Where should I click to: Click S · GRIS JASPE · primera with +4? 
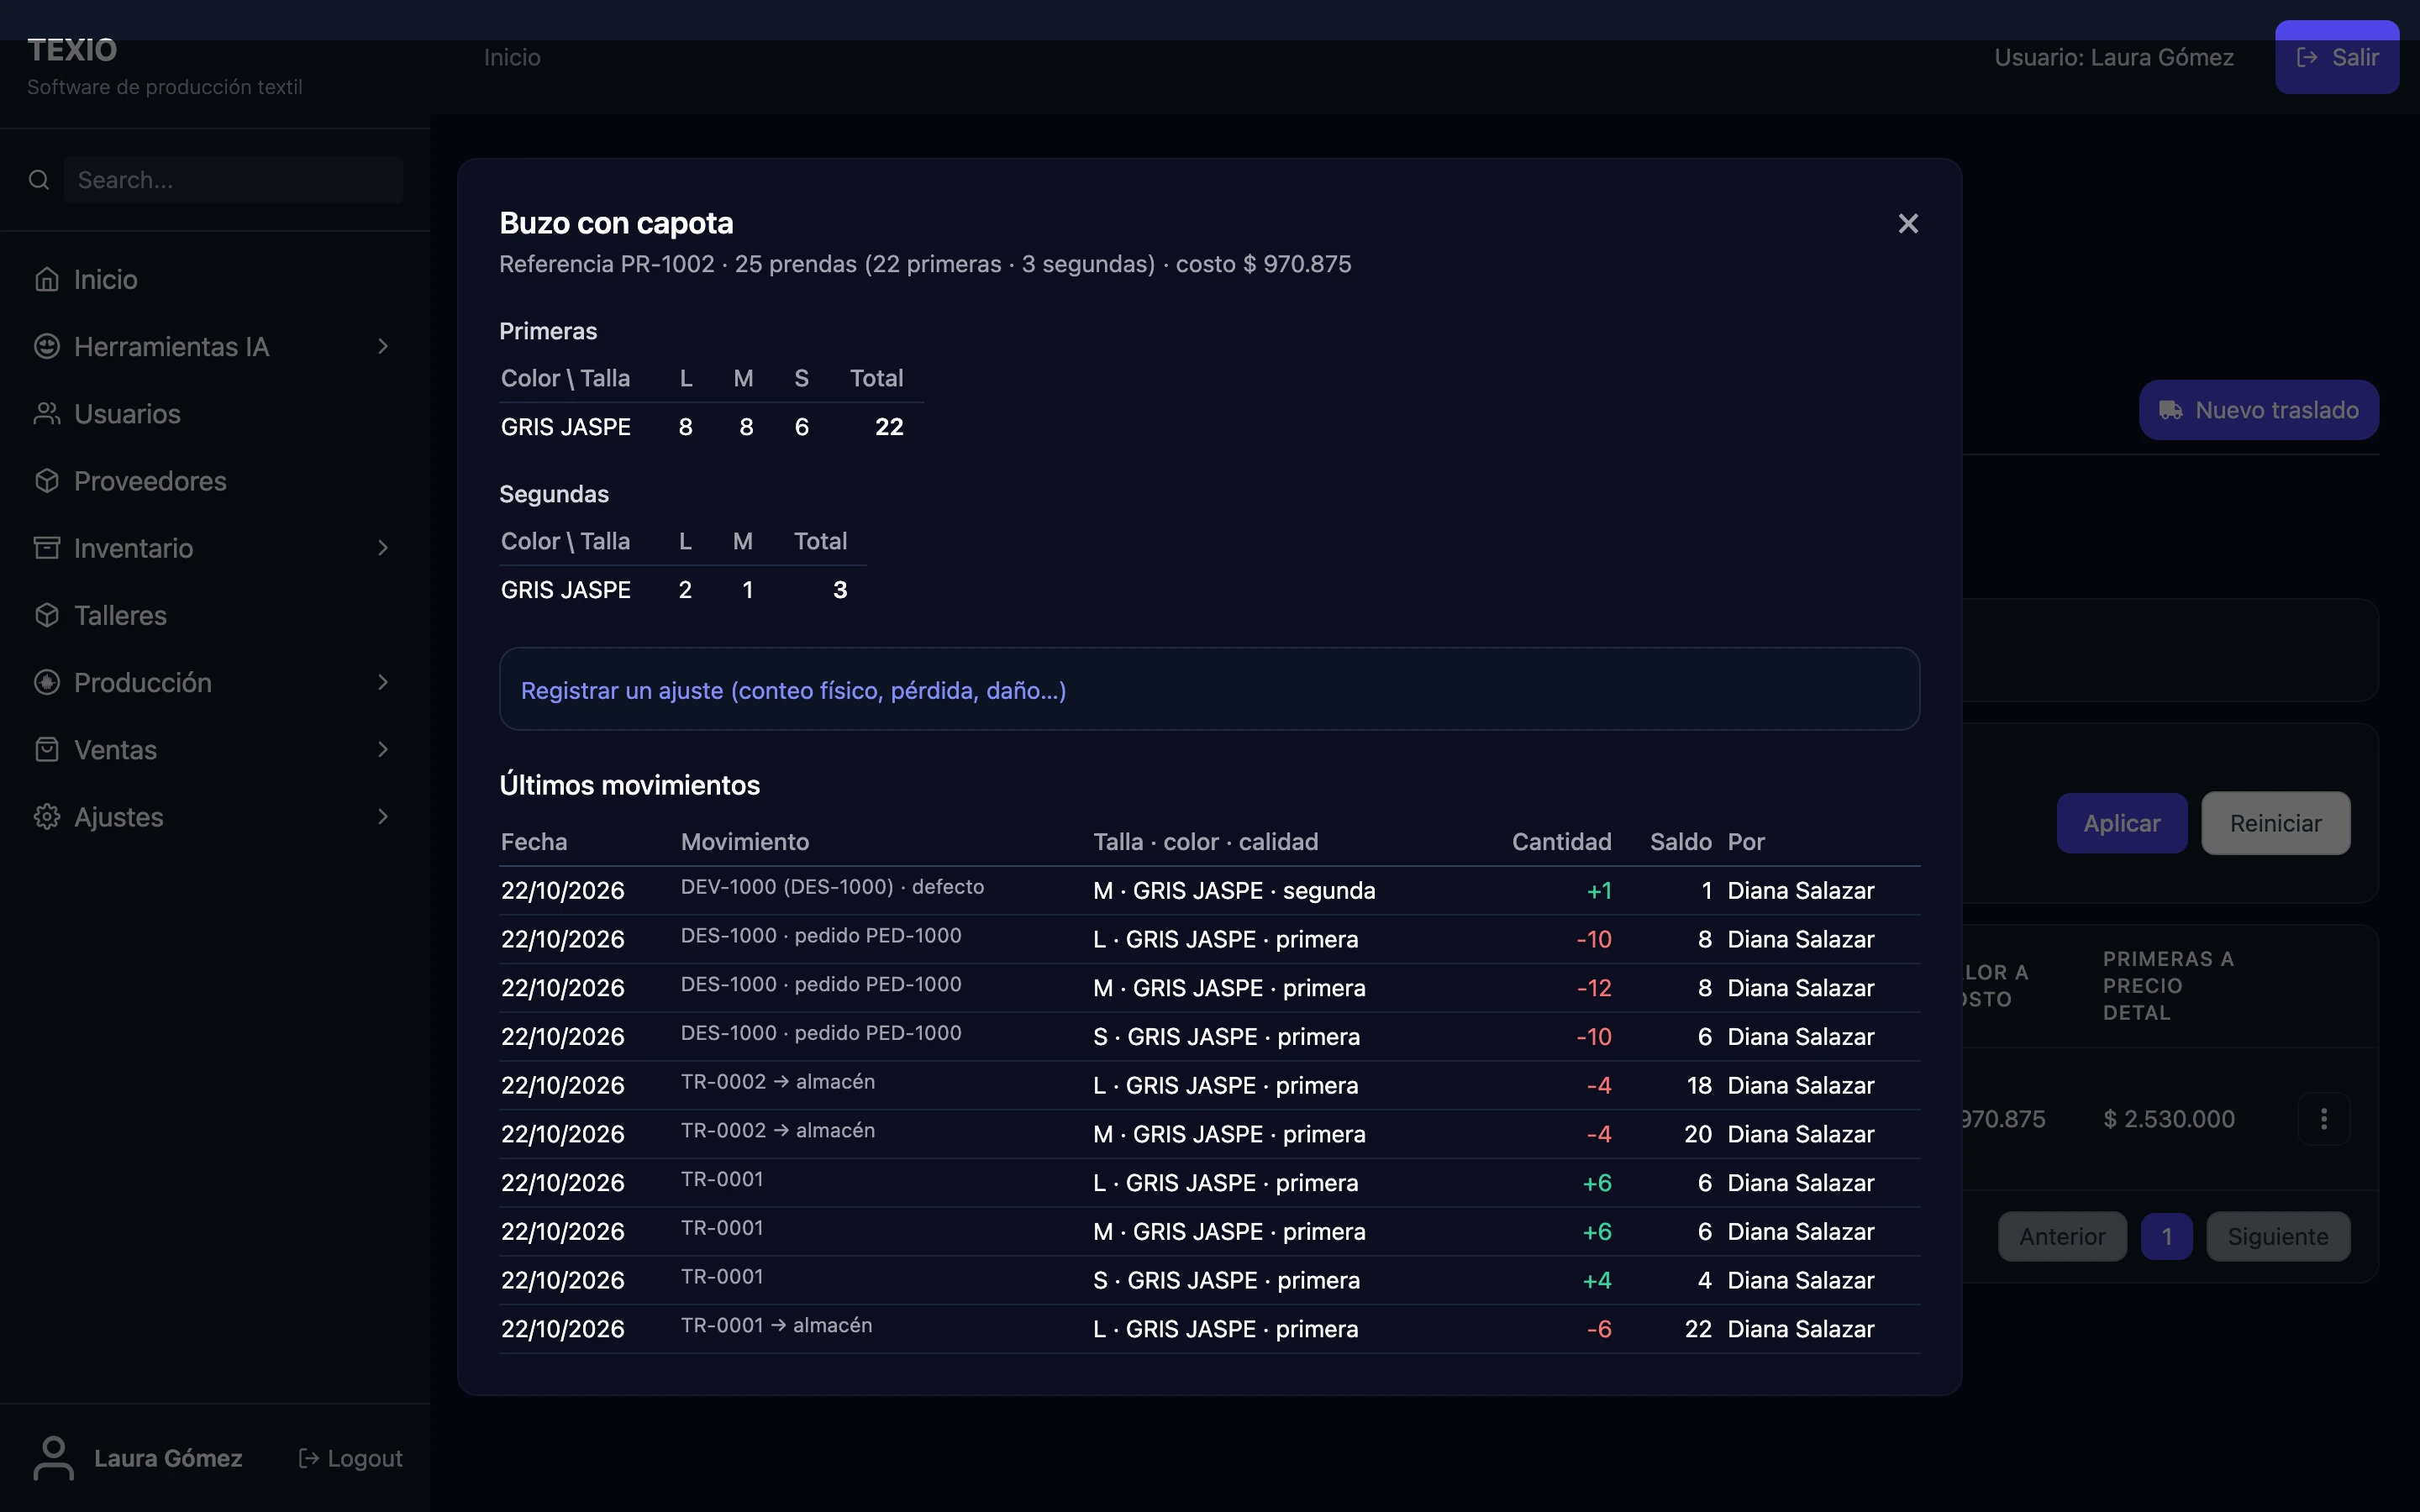1226,1280
